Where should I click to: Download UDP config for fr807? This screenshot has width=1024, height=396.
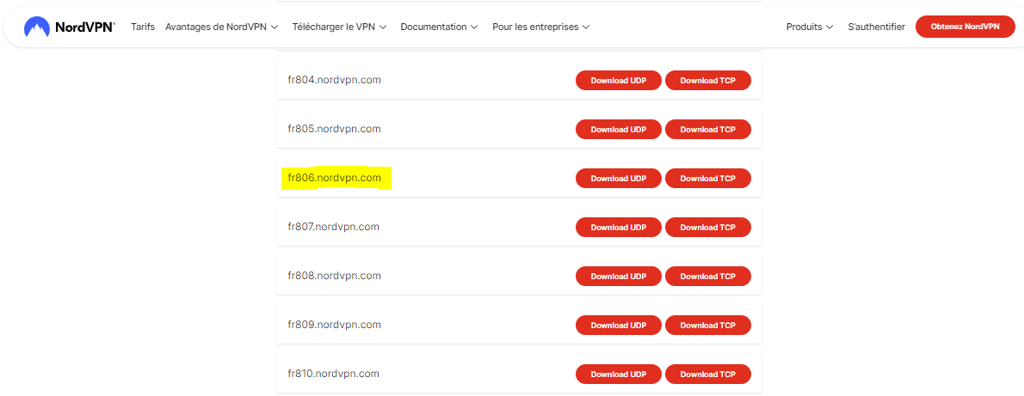(618, 227)
